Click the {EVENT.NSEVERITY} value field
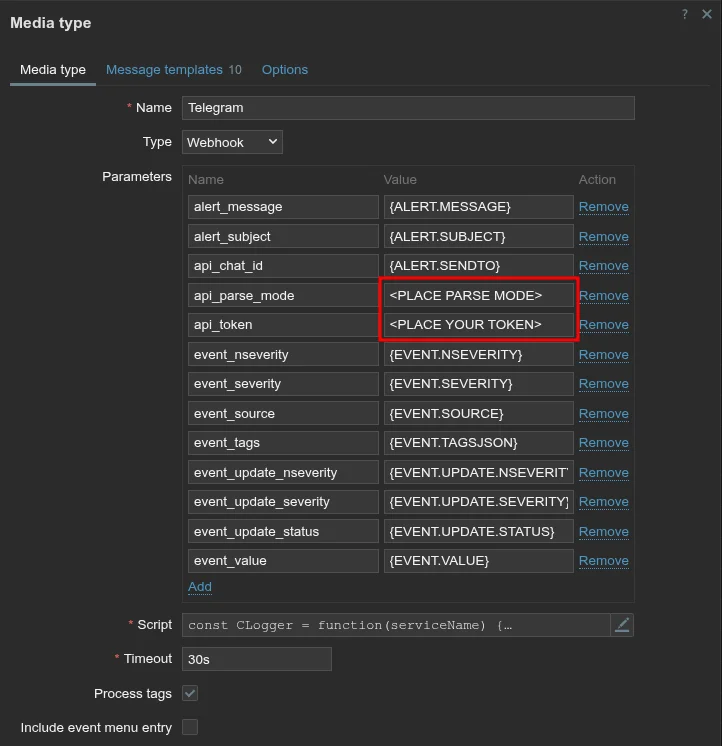The image size is (722, 746). [478, 354]
